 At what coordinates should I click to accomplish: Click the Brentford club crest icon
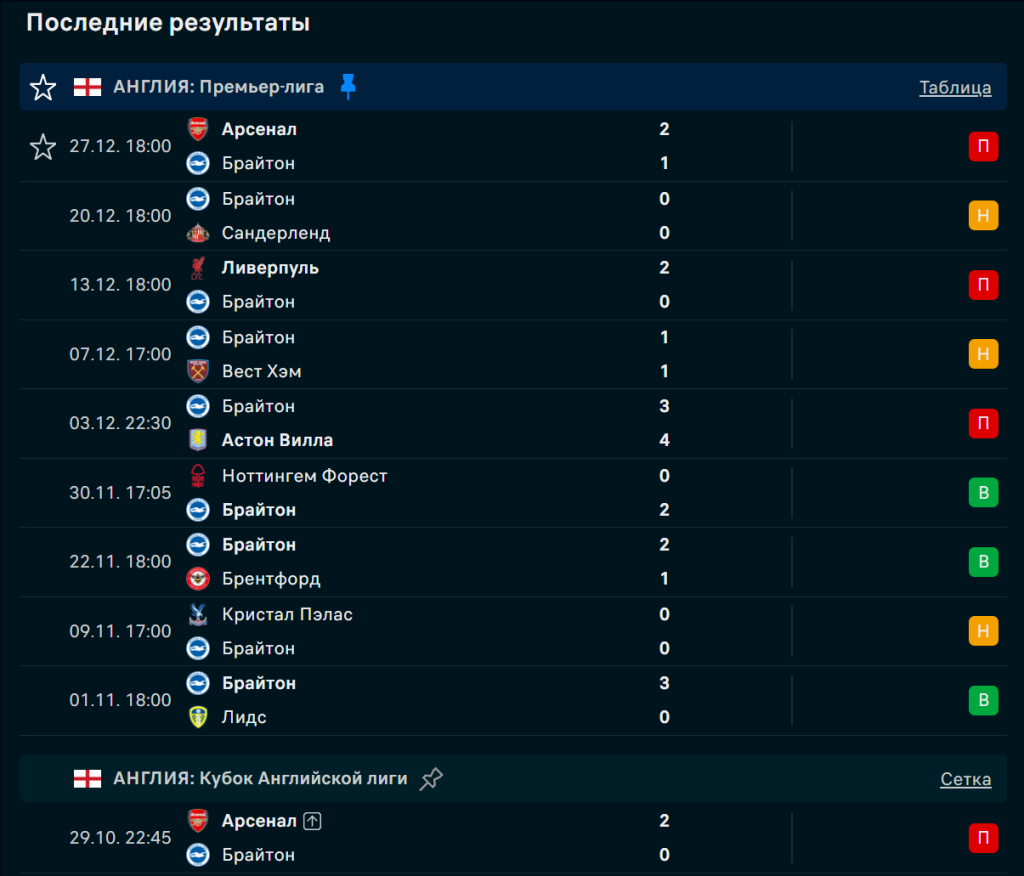tap(198, 579)
